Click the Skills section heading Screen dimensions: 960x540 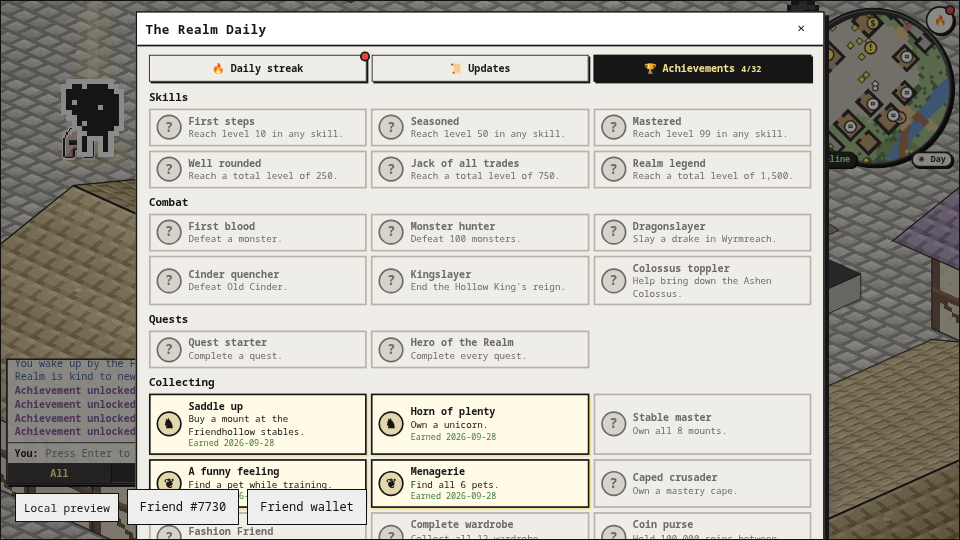tap(168, 97)
